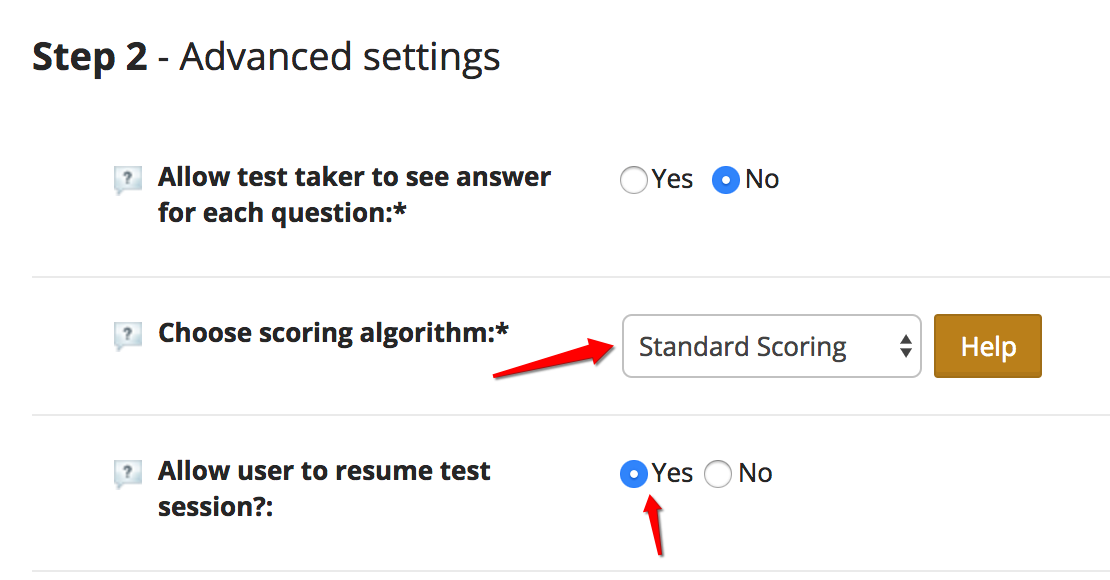This screenshot has height=580, width=1110.
Task: Enable Yes radio for resuming test session
Action: [x=634, y=474]
